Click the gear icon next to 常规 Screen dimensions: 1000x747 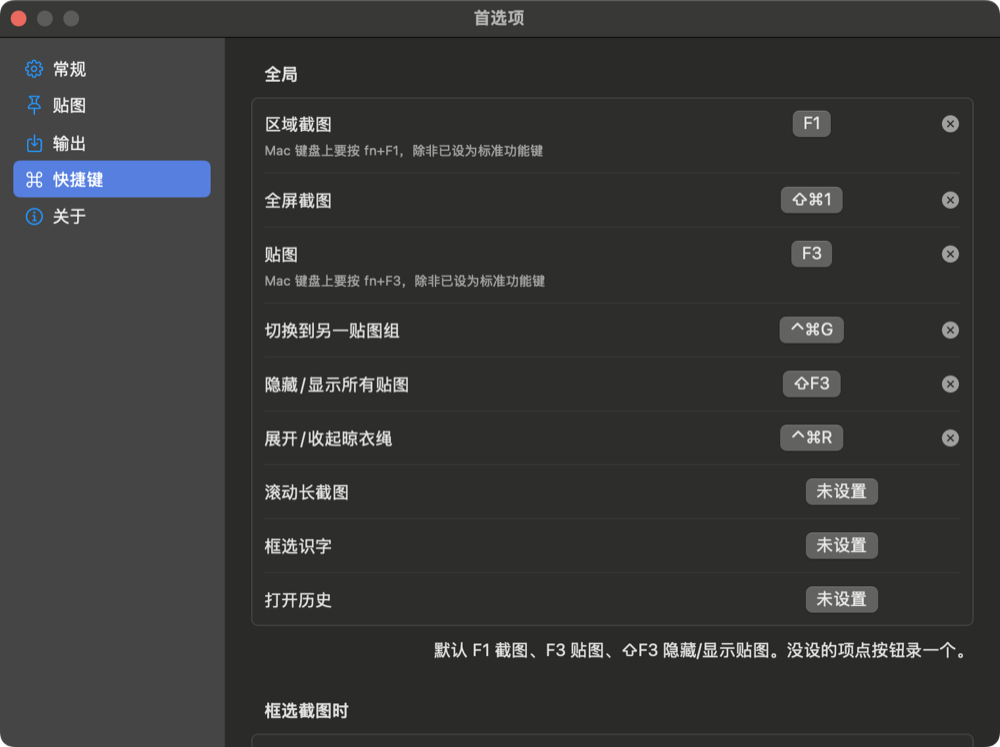point(34,69)
